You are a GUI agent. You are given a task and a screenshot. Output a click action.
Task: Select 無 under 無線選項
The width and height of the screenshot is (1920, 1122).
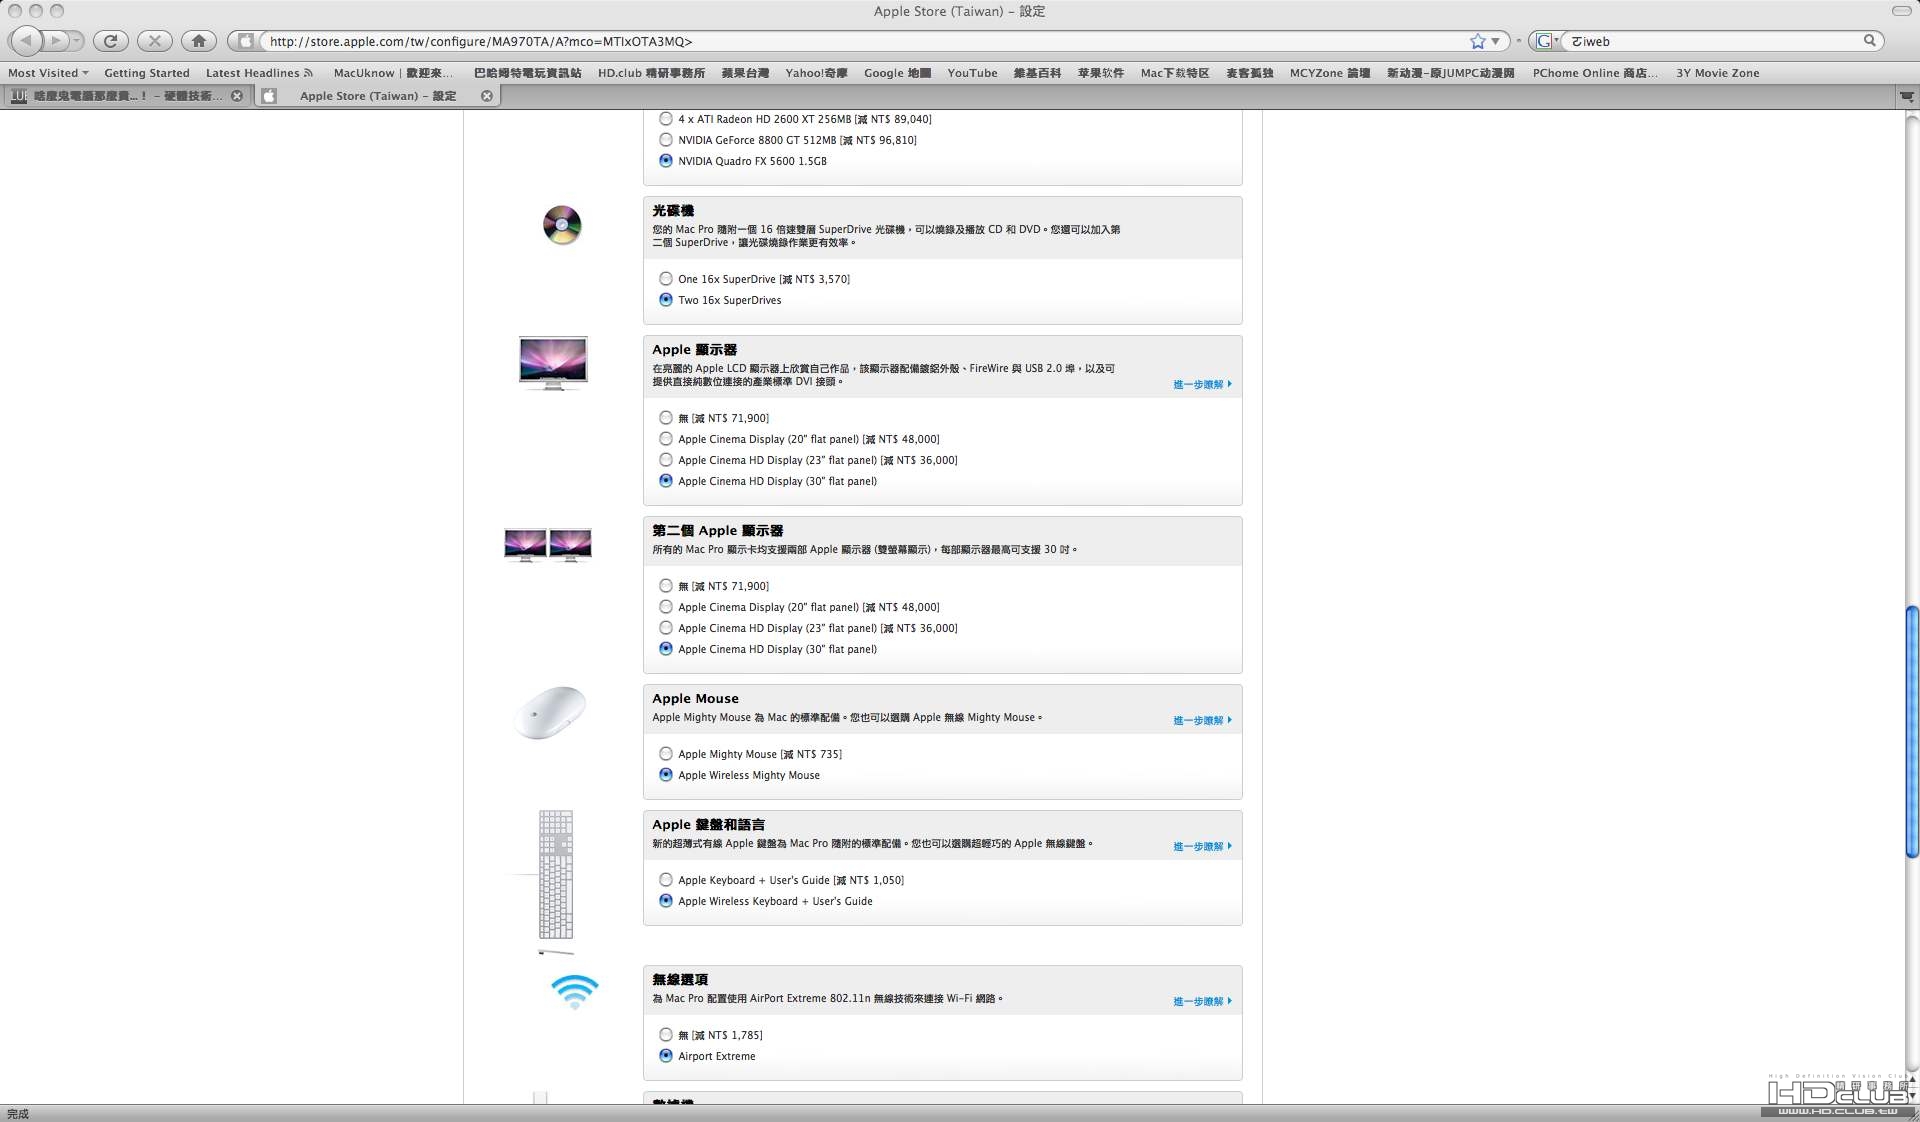tap(665, 1035)
